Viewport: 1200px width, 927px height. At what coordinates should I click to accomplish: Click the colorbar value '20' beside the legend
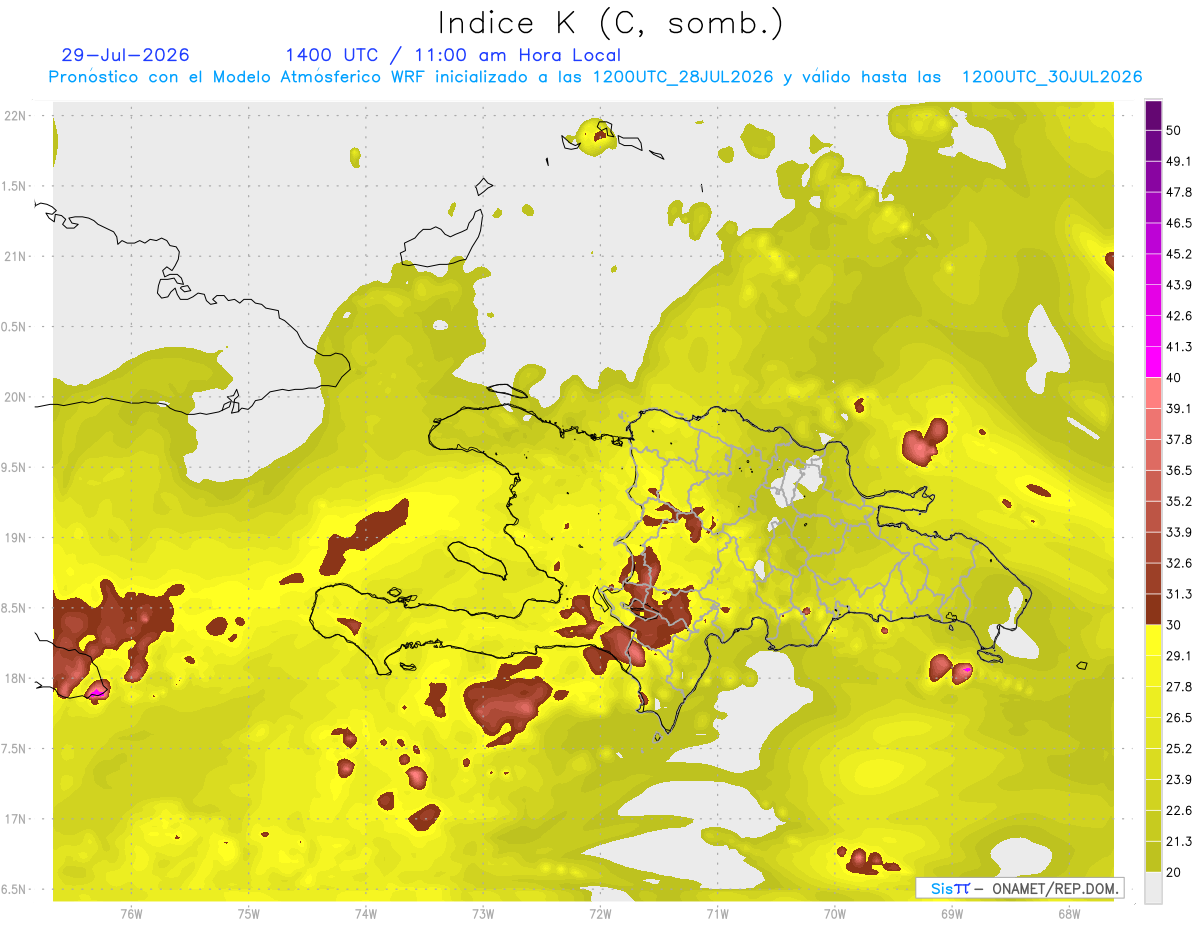click(1175, 873)
